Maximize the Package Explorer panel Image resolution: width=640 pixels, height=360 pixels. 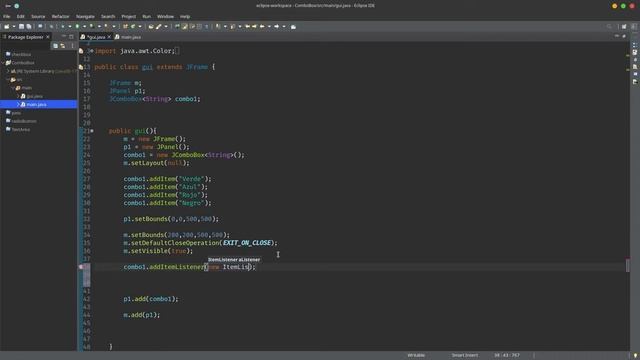pos(71,36)
